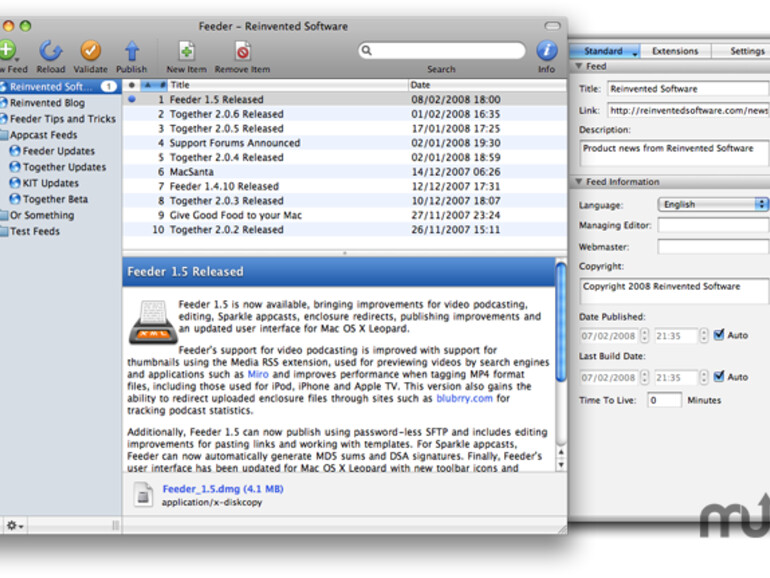Open the Standard tab dropdown arrow
Screen dimensions: 770x578
click(x=635, y=53)
